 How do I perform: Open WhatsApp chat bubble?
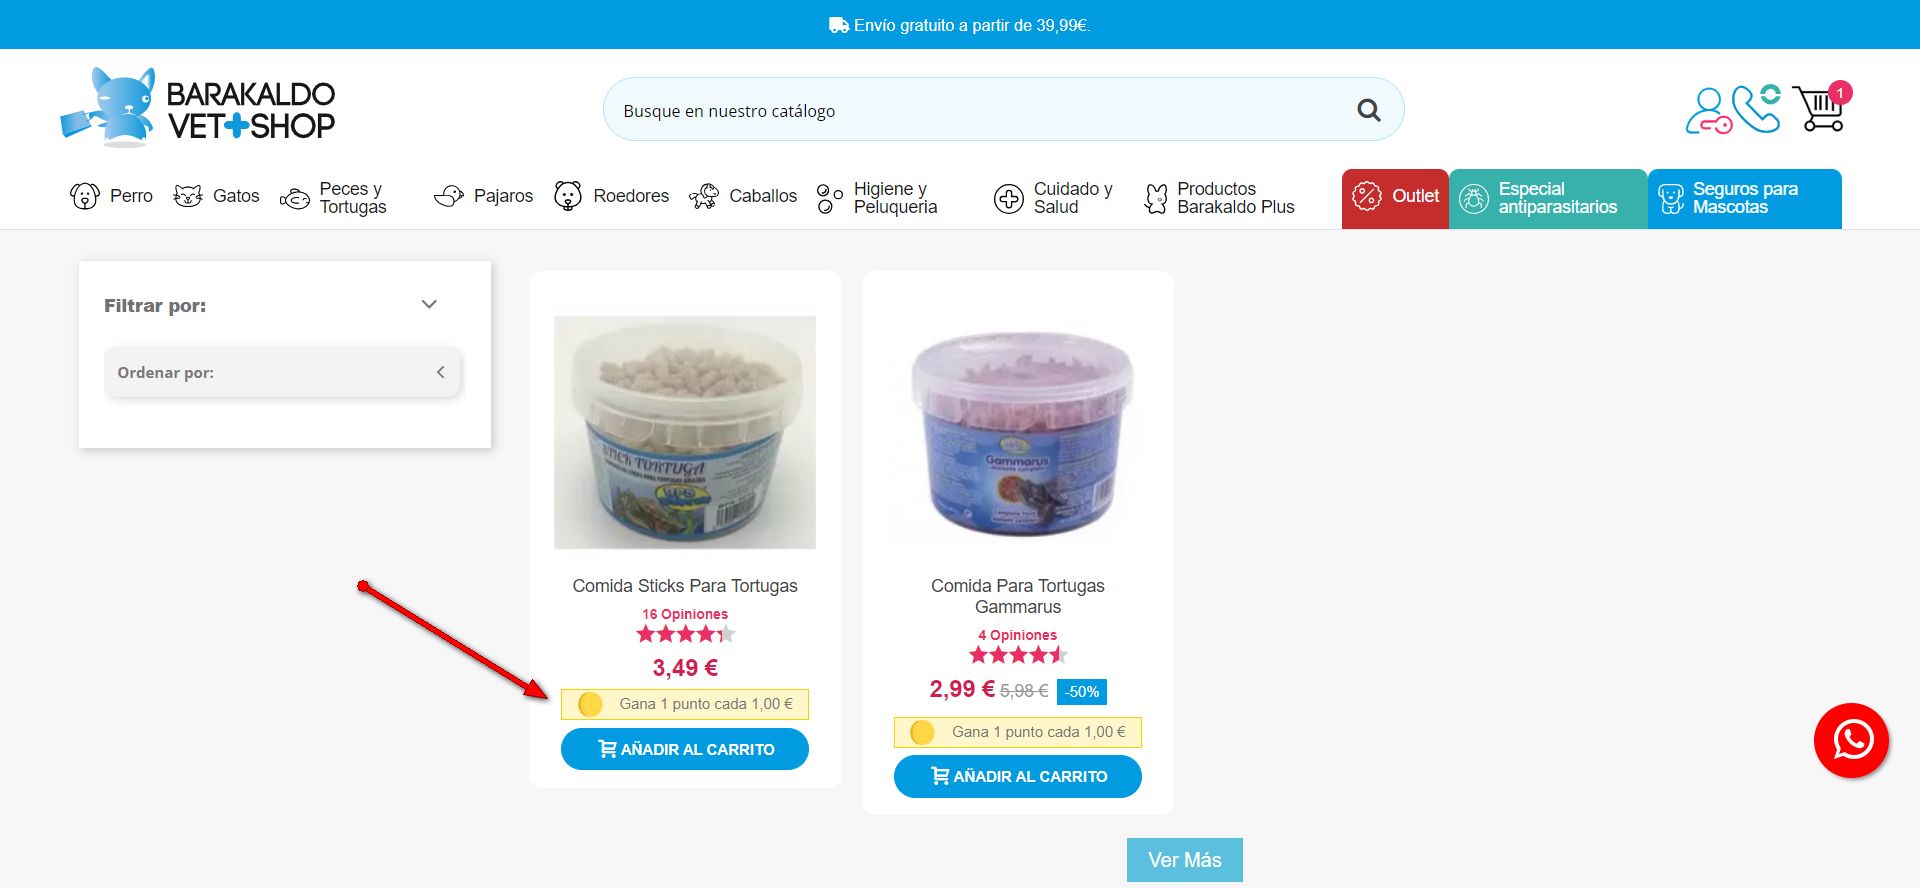coord(1851,740)
